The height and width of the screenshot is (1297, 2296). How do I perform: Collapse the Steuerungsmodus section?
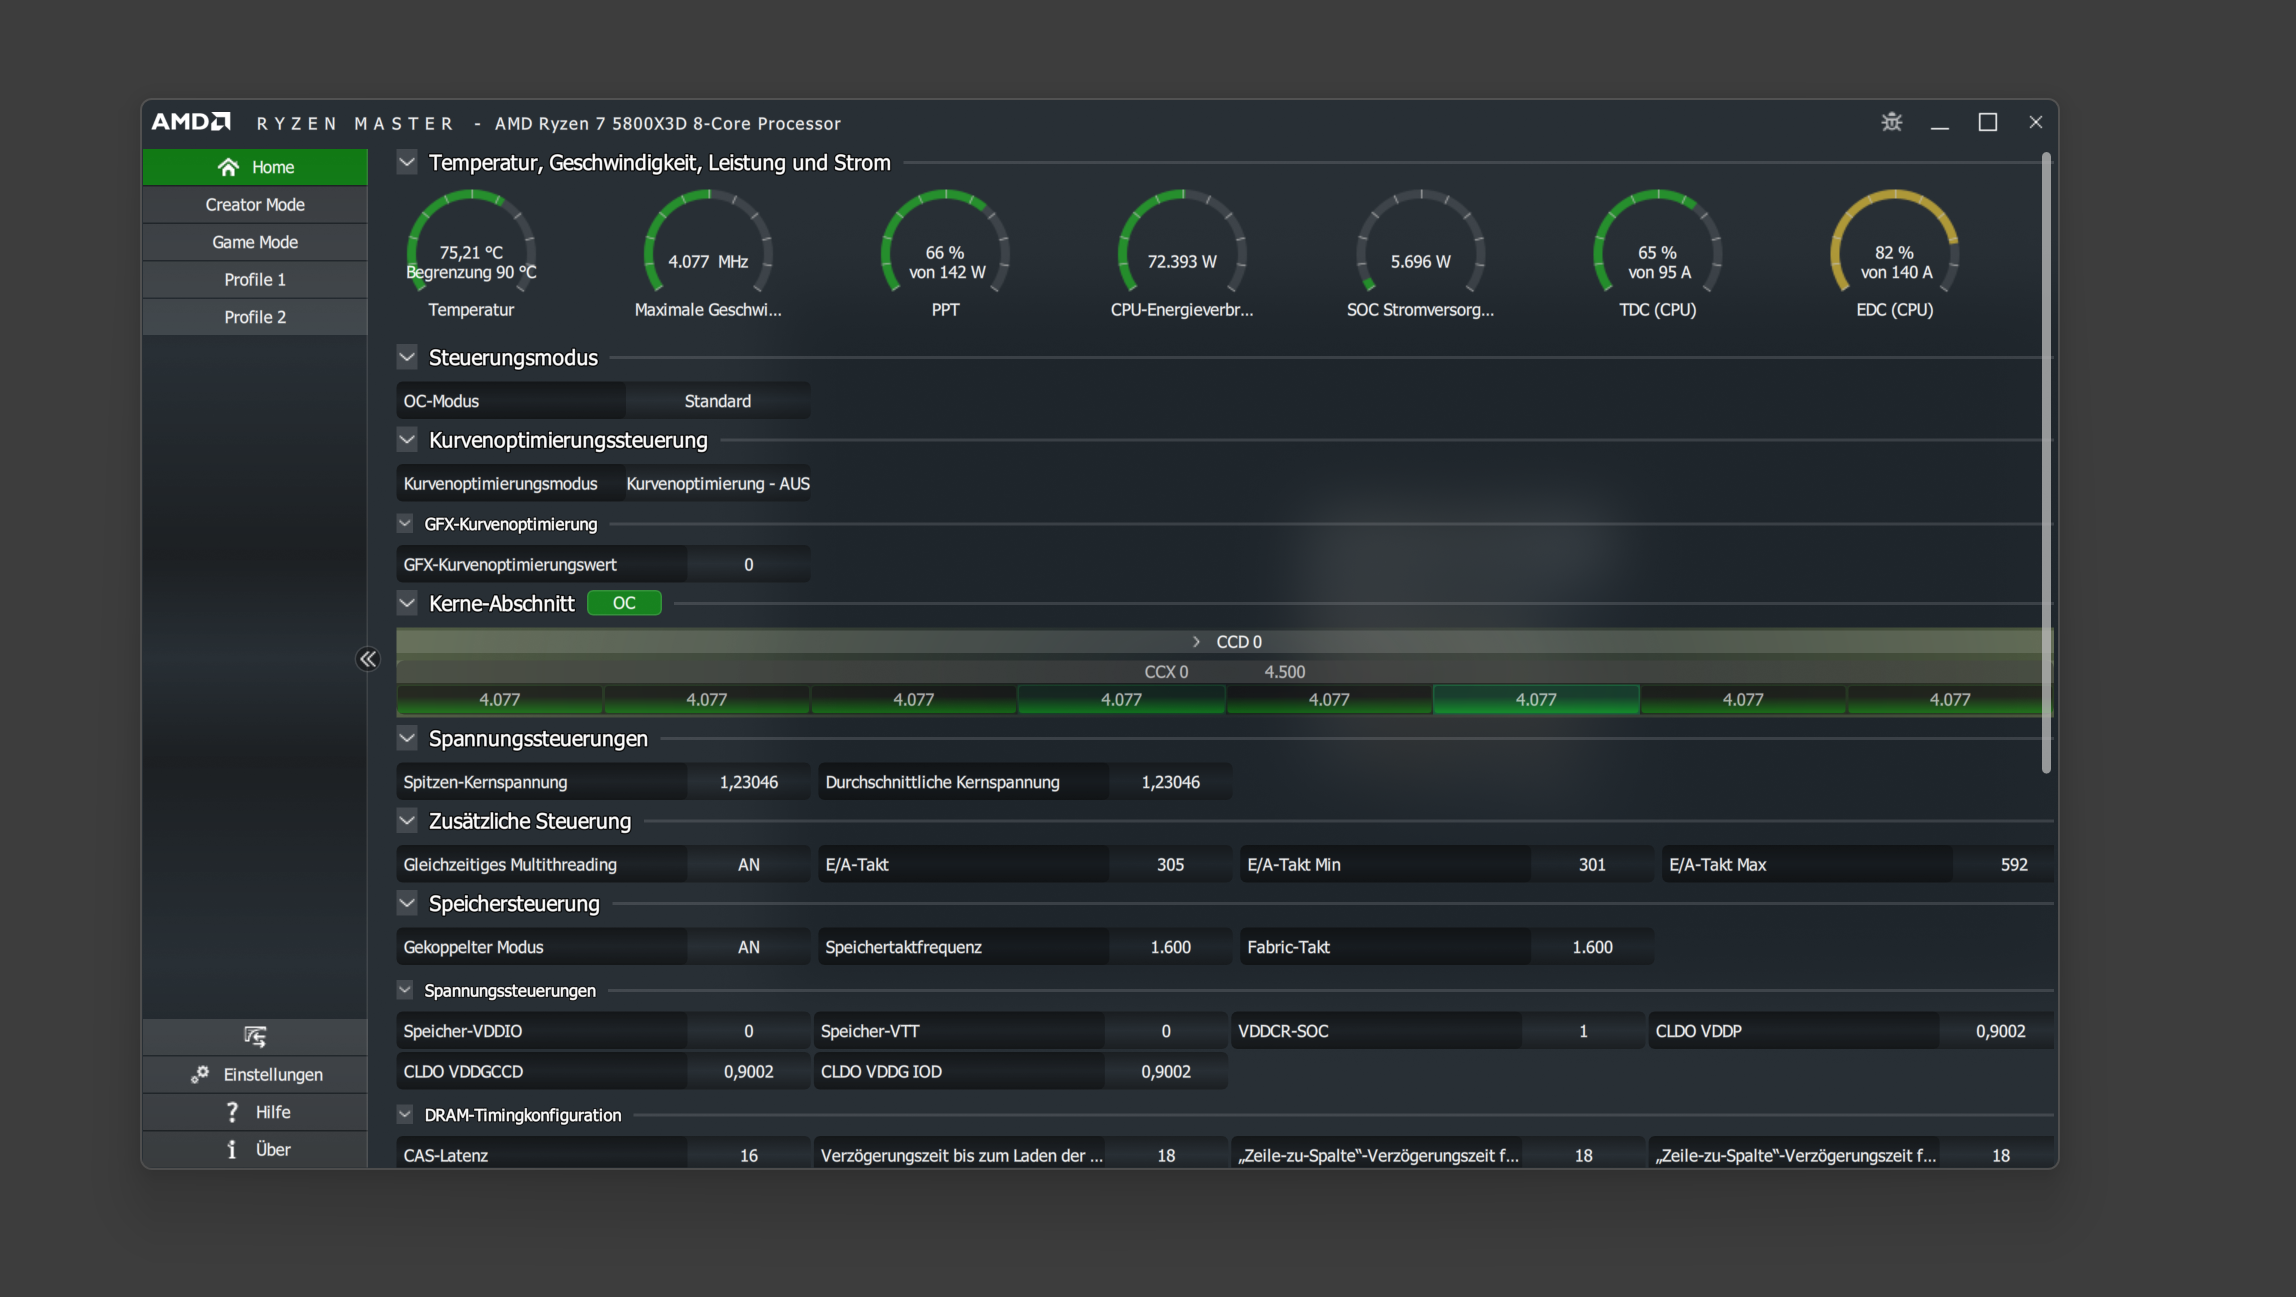[x=407, y=357]
